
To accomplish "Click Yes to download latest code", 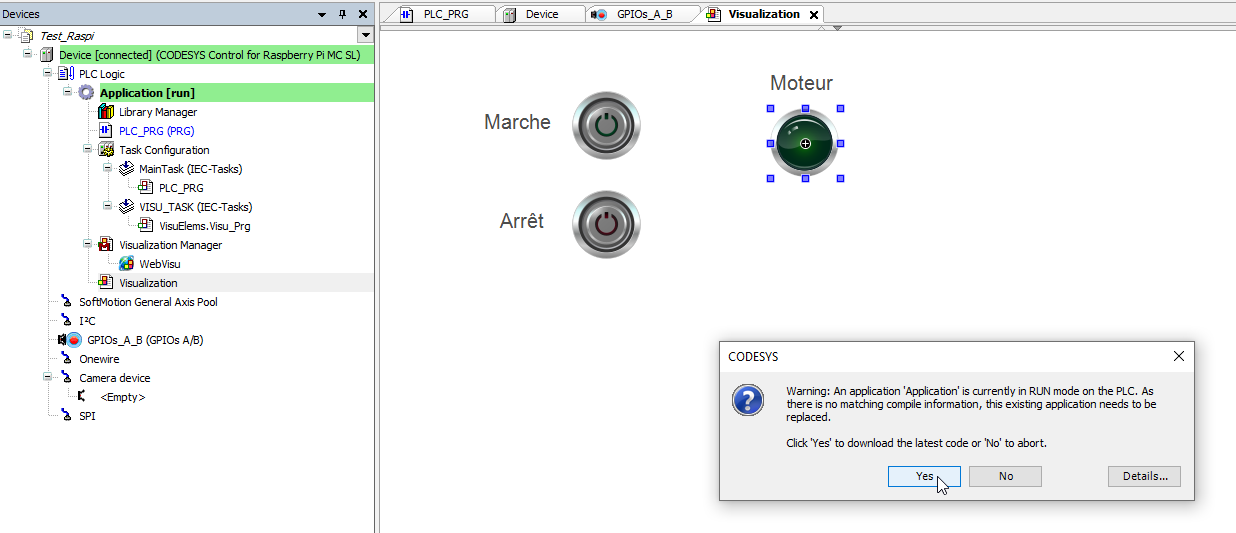I will point(924,476).
